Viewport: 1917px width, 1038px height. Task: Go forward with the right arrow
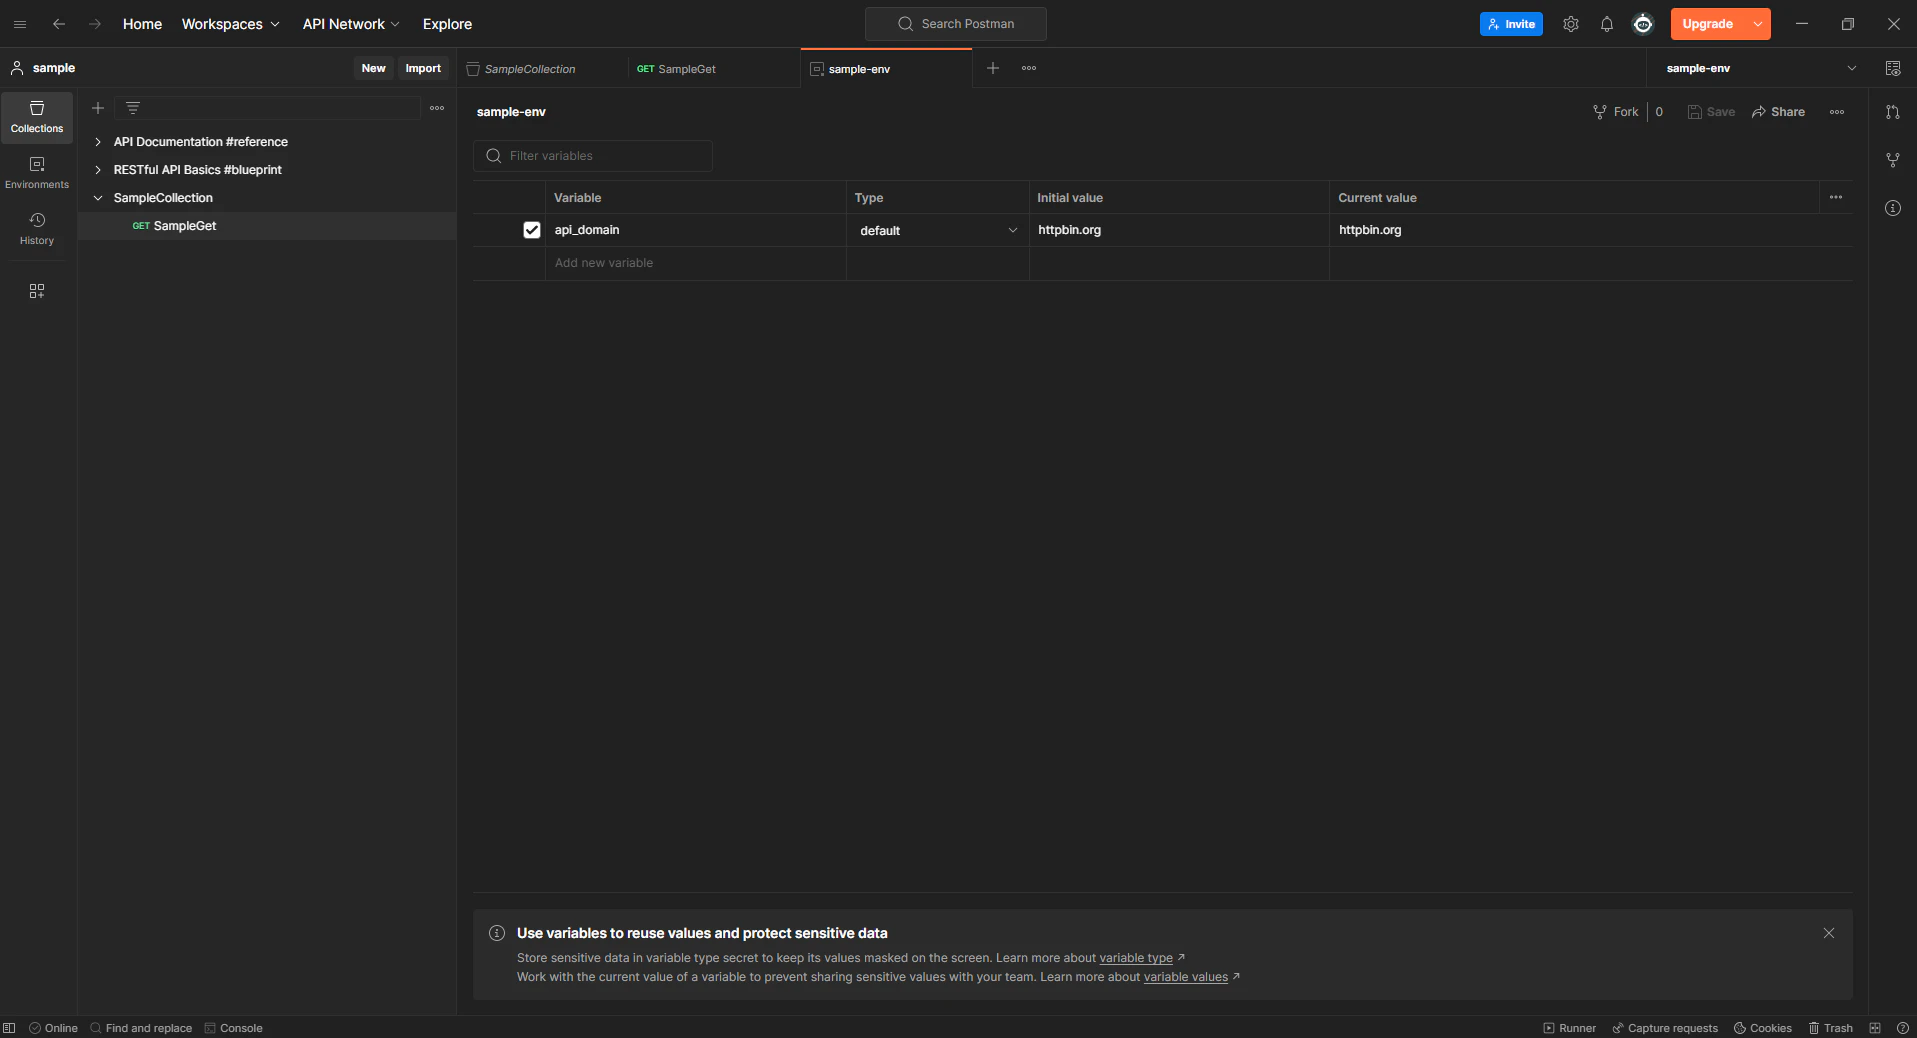coord(95,24)
